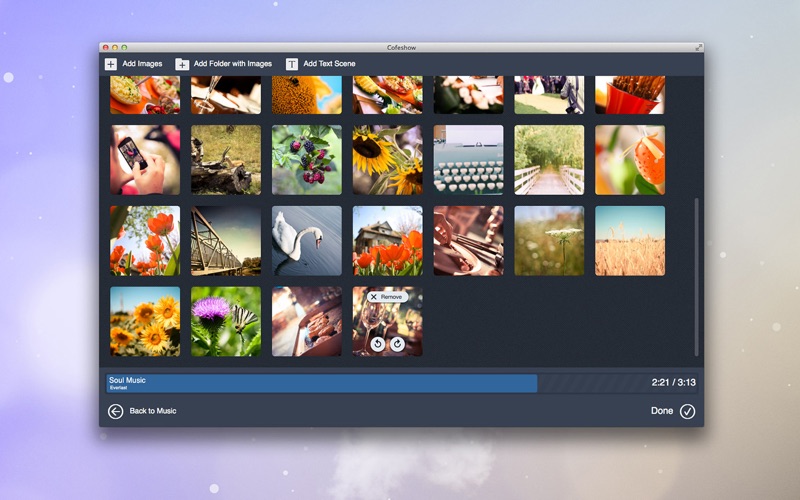The height and width of the screenshot is (500, 800).
Task: Select the blackberries photo
Action: point(307,160)
